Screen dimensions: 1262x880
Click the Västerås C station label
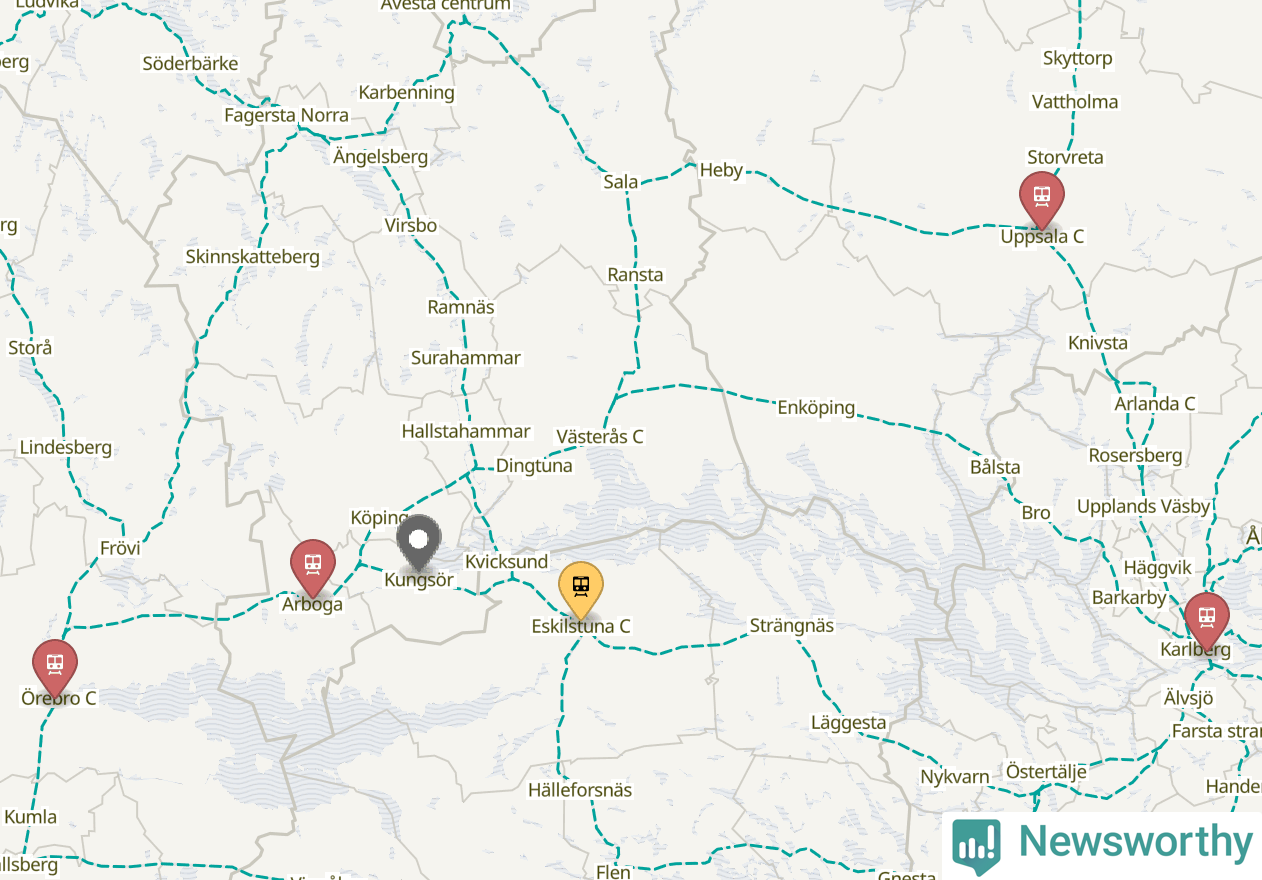tap(600, 437)
